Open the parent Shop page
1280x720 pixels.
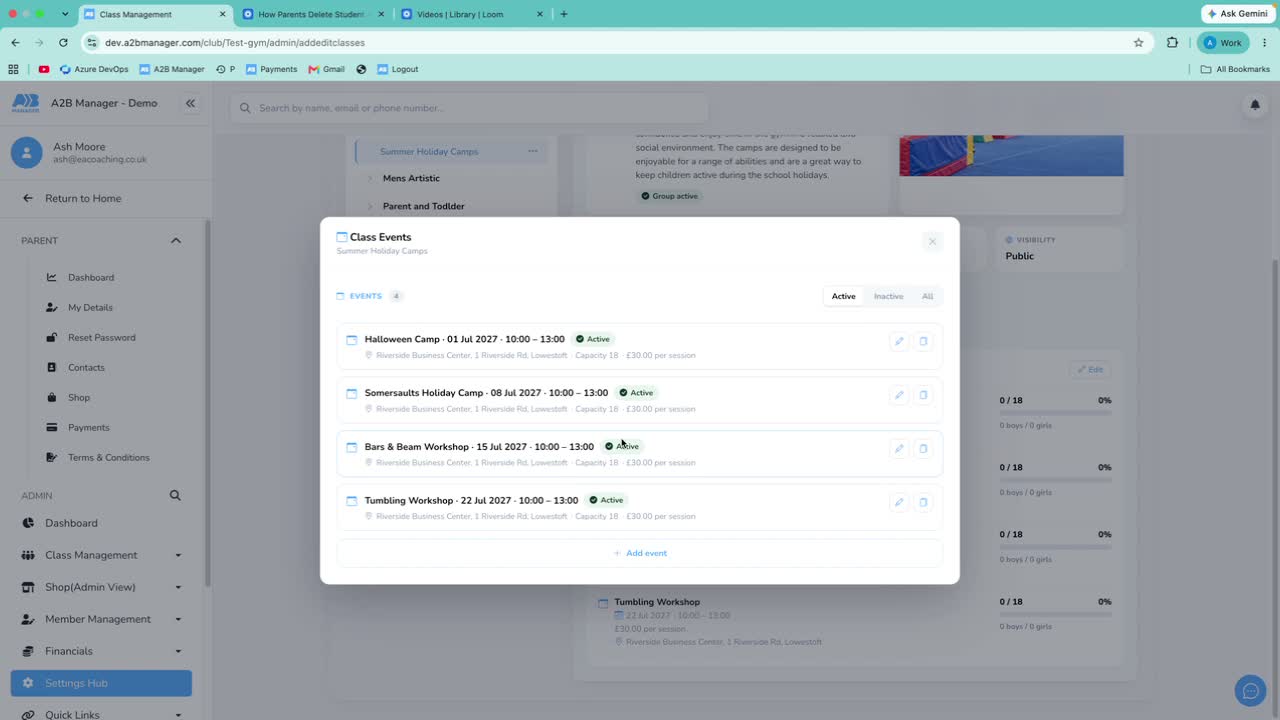(79, 397)
